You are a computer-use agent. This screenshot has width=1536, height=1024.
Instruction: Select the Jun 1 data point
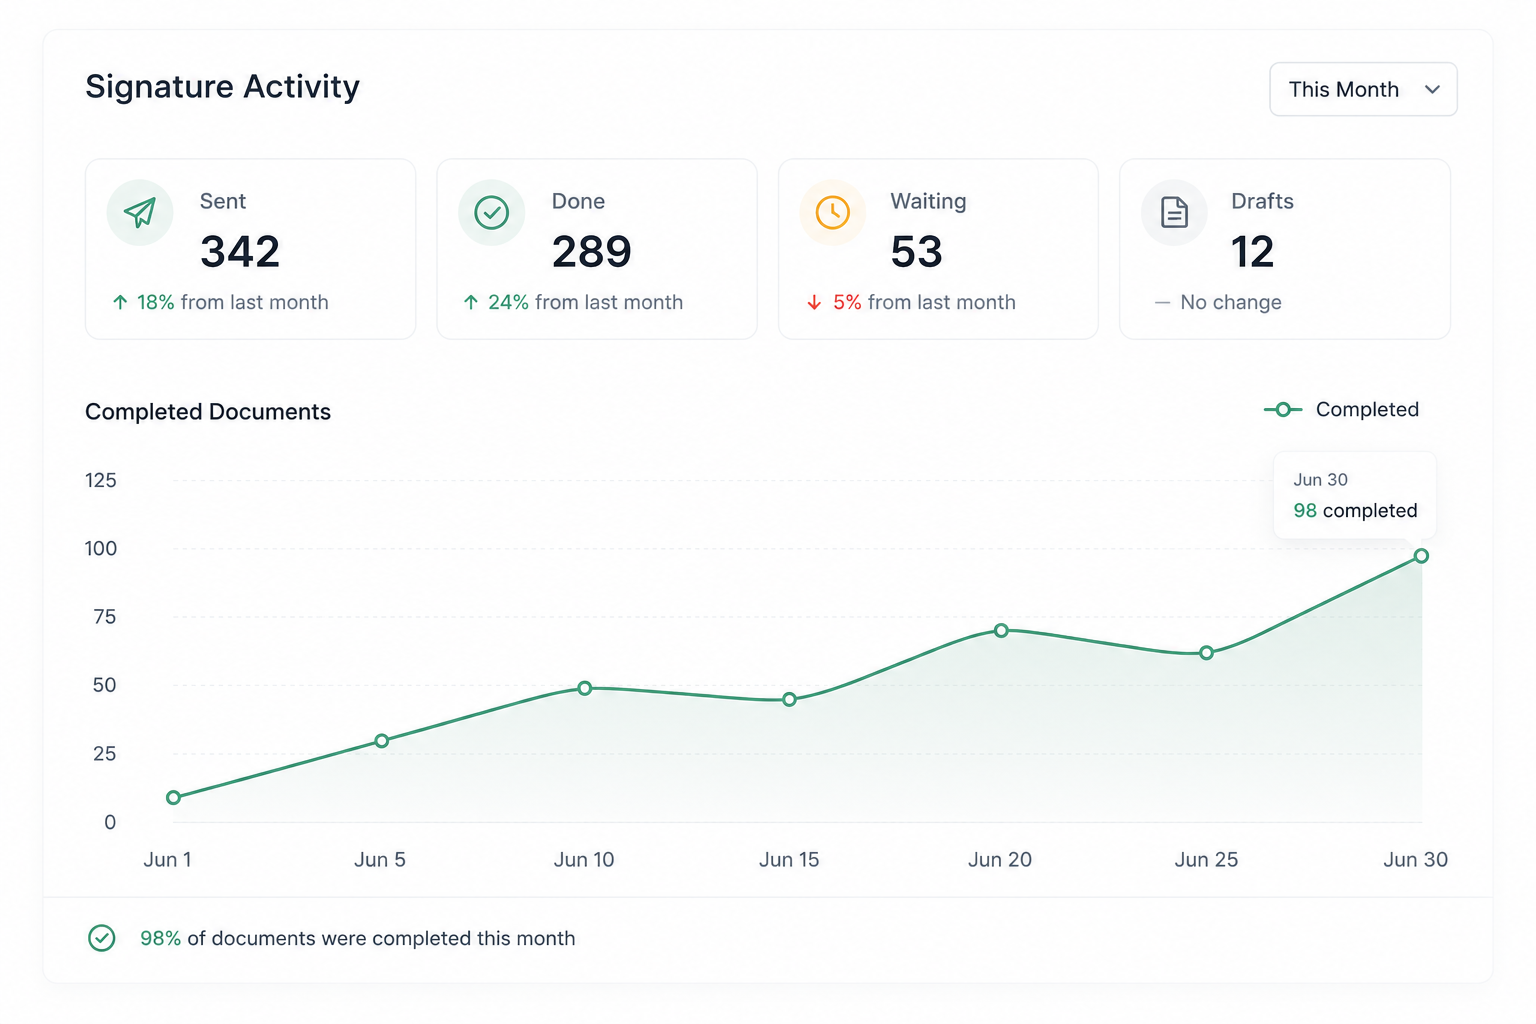174,797
